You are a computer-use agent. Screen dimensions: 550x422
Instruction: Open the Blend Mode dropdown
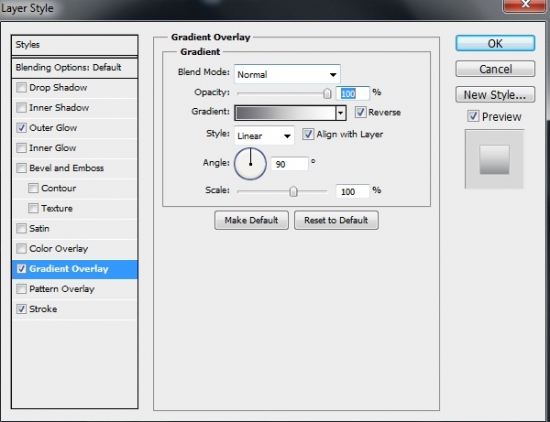[287, 74]
